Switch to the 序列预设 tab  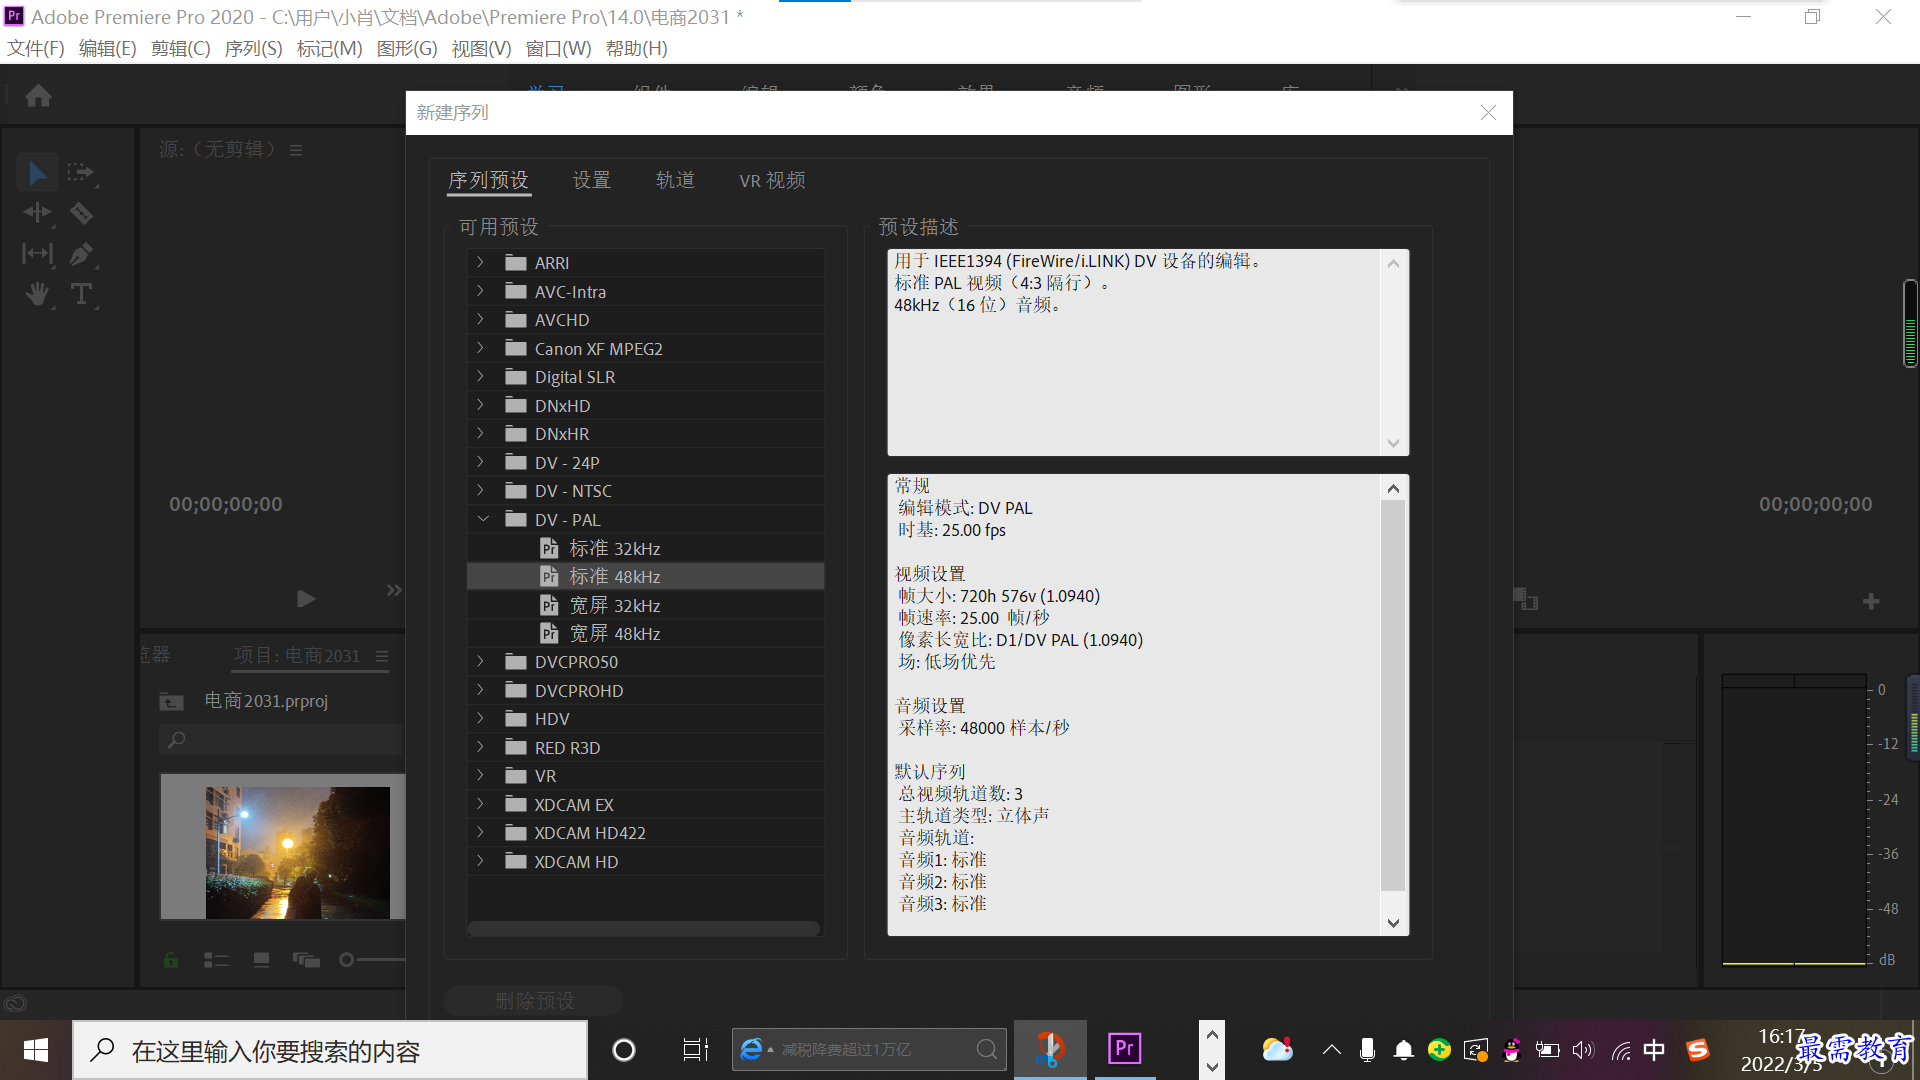tap(488, 180)
